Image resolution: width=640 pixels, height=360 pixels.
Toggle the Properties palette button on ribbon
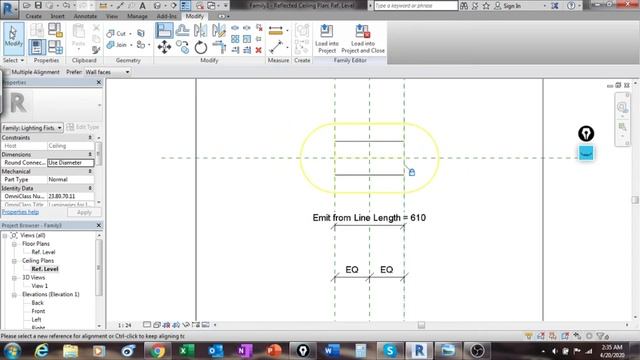tap(37, 47)
